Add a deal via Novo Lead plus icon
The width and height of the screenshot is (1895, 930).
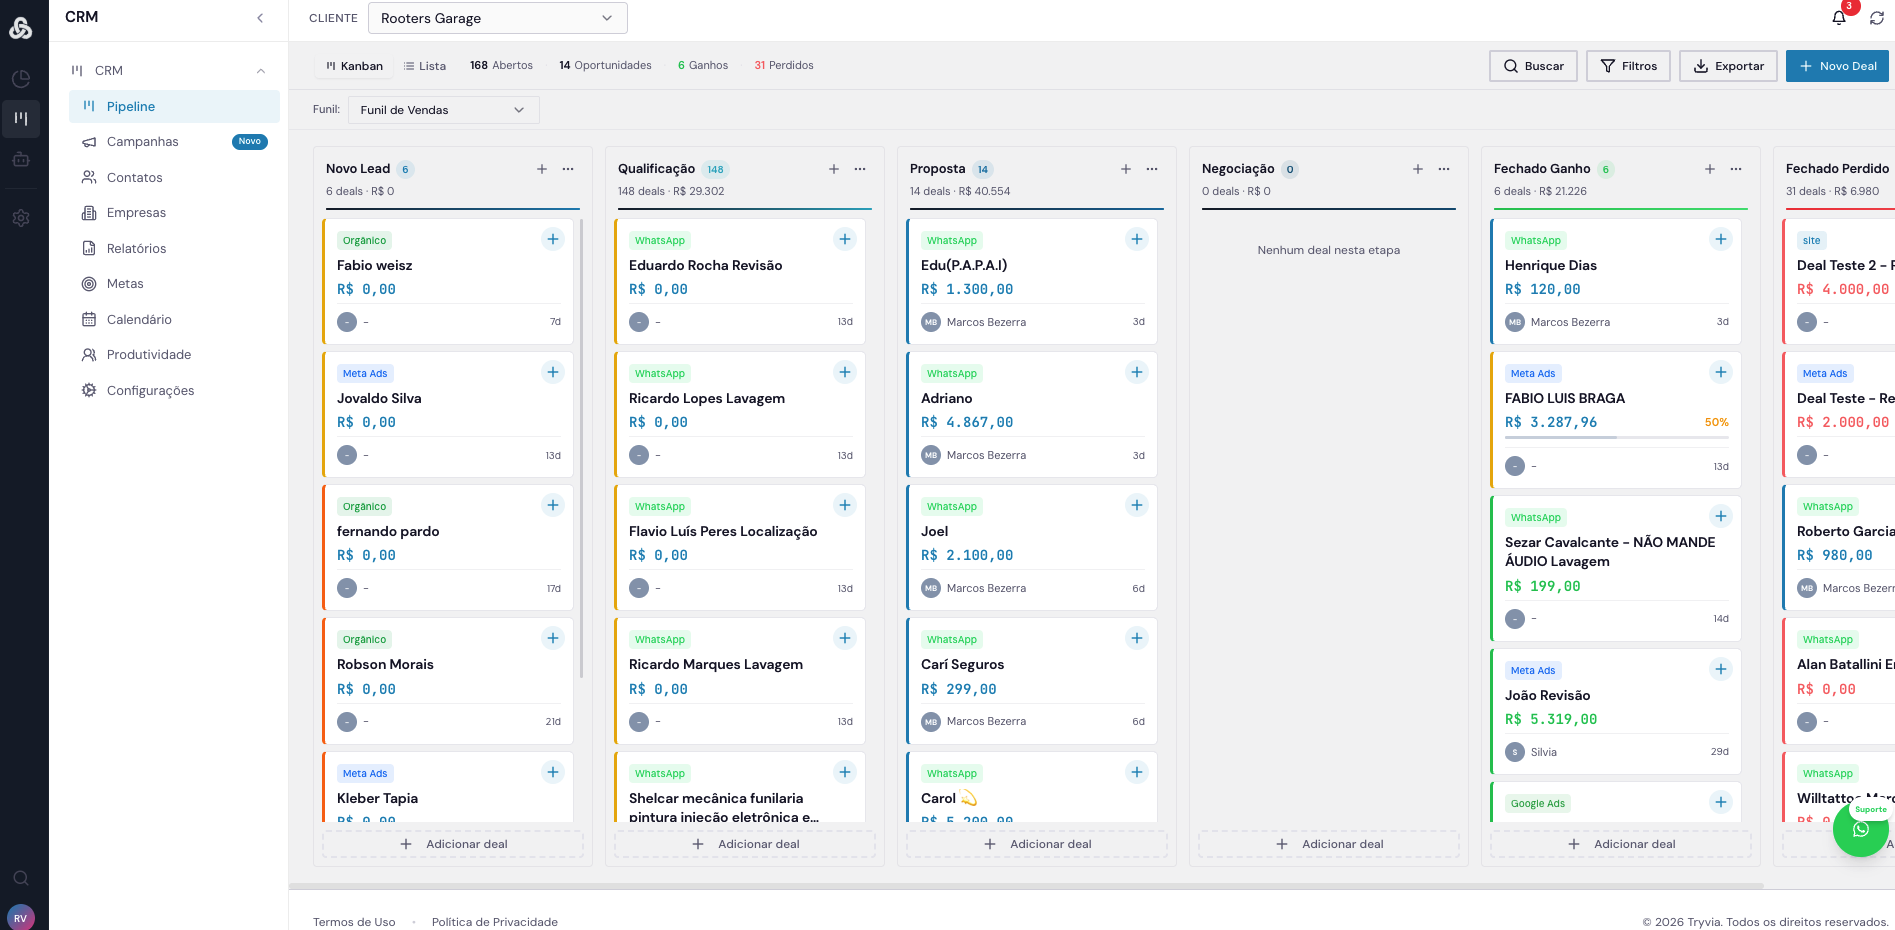click(x=542, y=169)
